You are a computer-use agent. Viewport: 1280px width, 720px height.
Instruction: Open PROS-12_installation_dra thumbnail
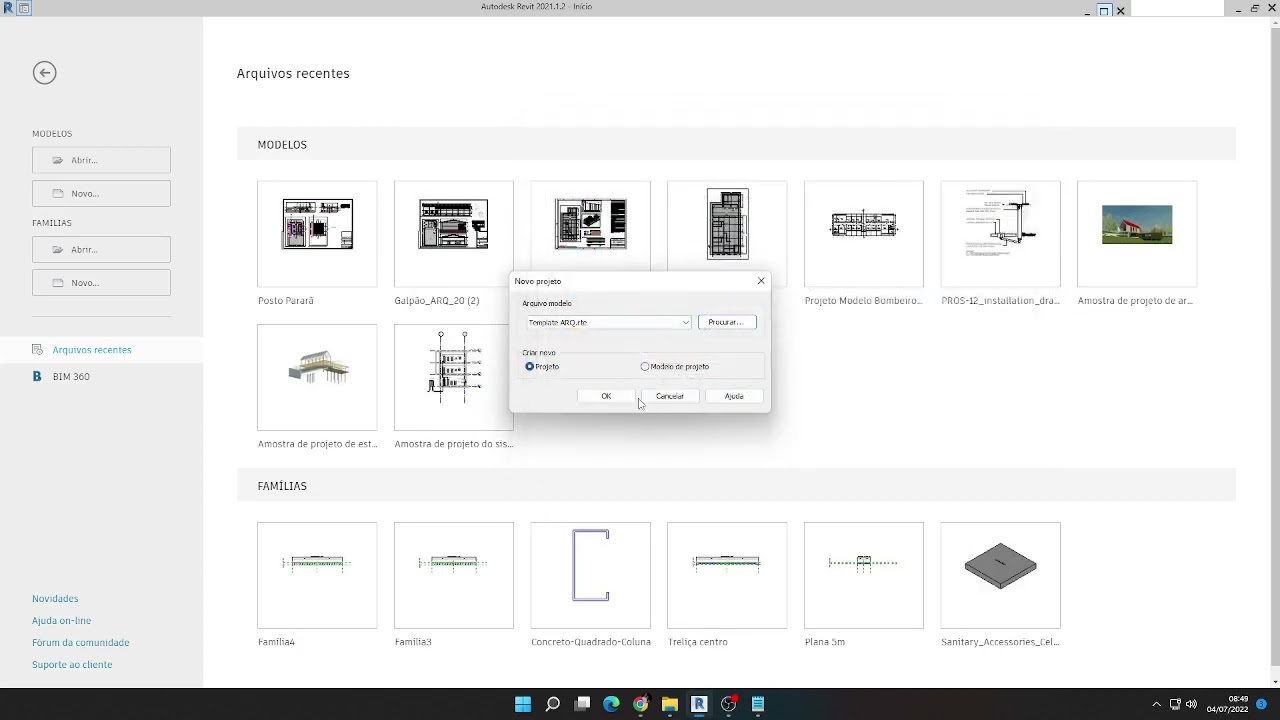coord(1001,234)
